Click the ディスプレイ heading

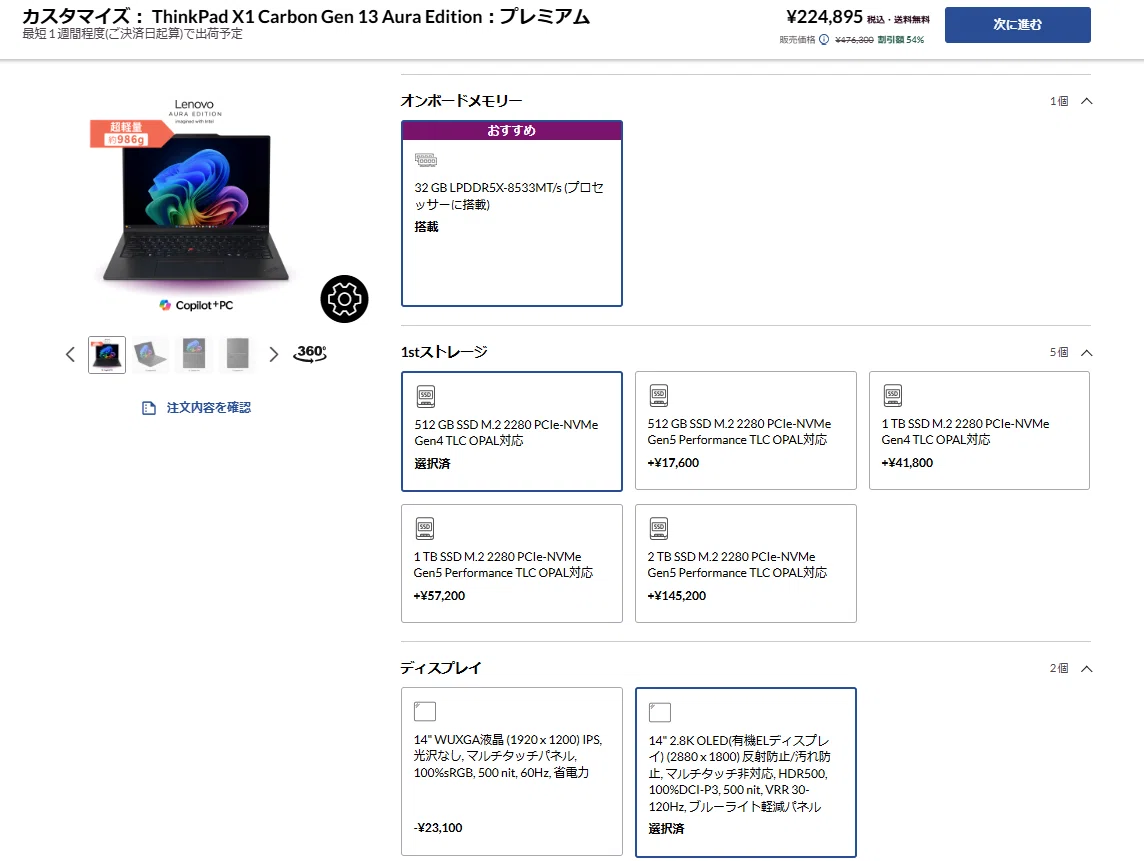point(441,668)
